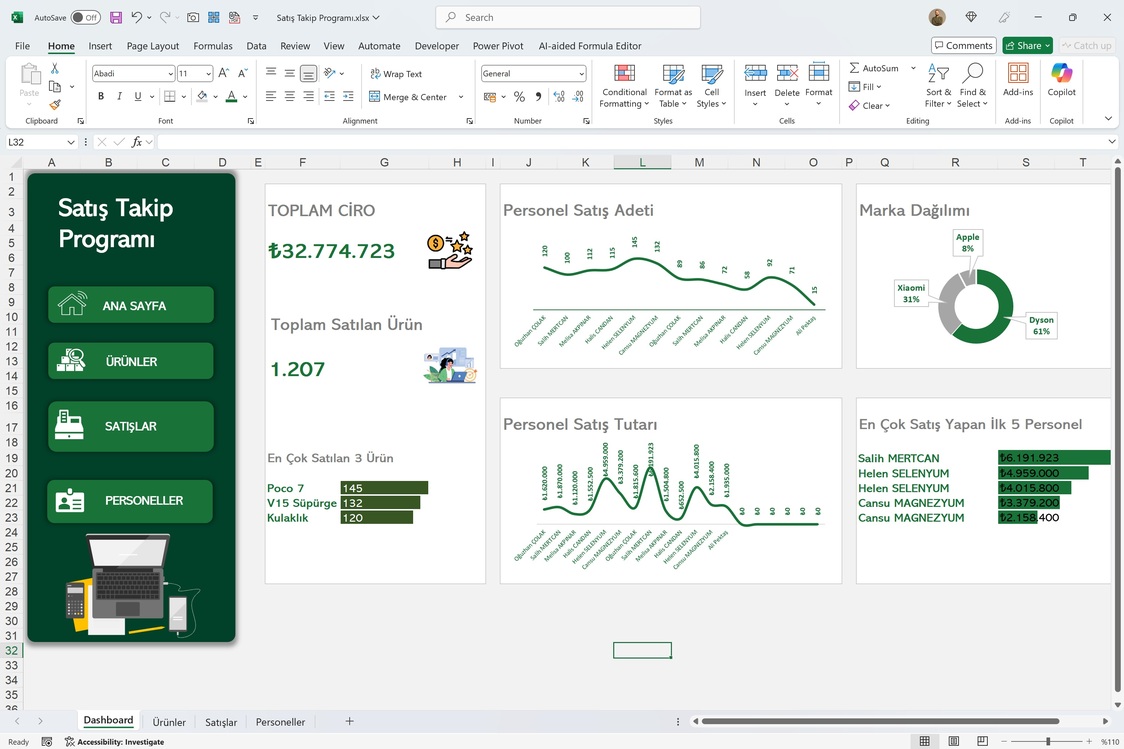Toggle Wrap Text
The height and width of the screenshot is (749, 1124).
tap(396, 74)
